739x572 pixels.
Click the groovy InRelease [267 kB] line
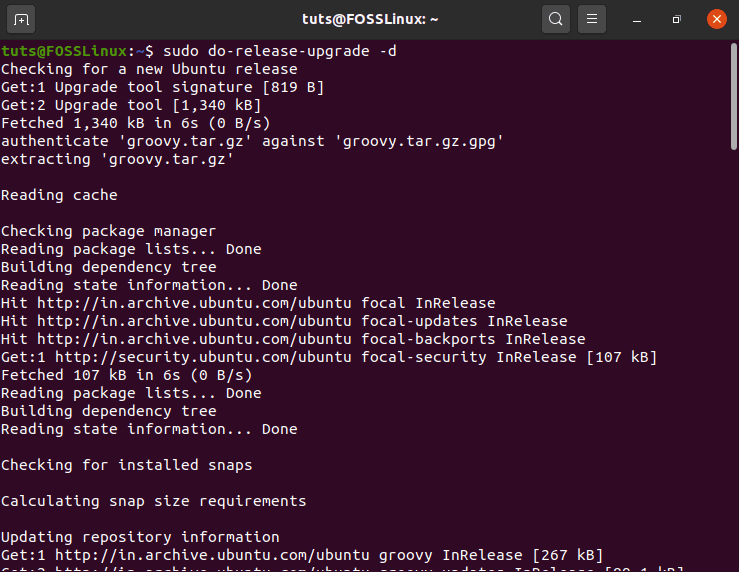coord(302,555)
